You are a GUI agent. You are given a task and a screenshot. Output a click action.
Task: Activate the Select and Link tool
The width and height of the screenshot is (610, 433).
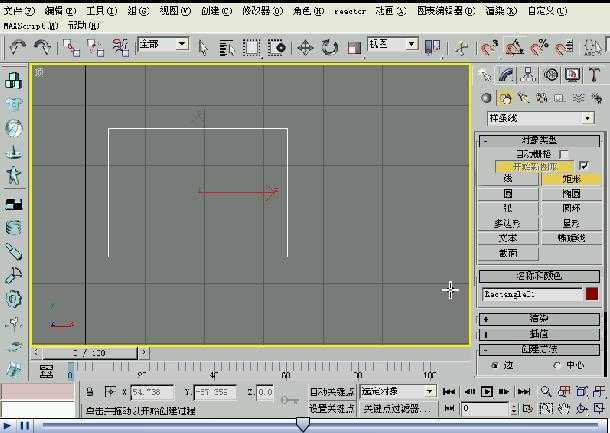(x=72, y=47)
